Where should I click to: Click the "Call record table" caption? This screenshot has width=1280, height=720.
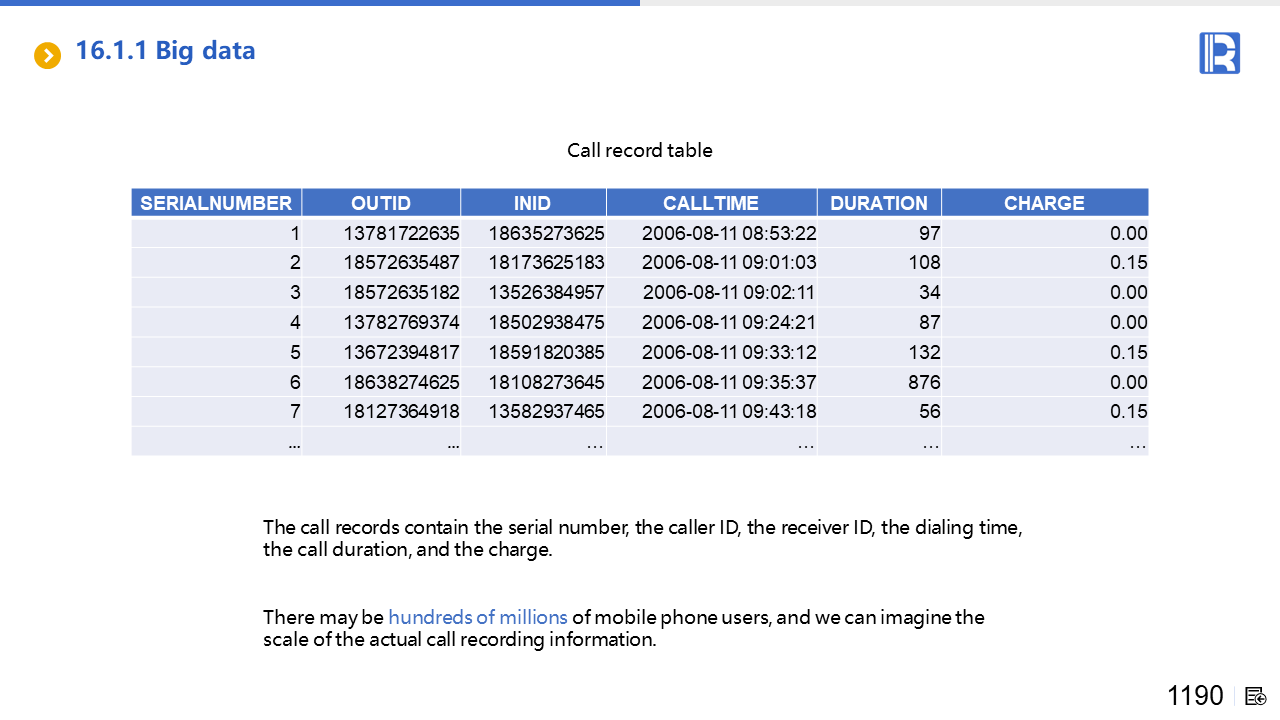639,151
